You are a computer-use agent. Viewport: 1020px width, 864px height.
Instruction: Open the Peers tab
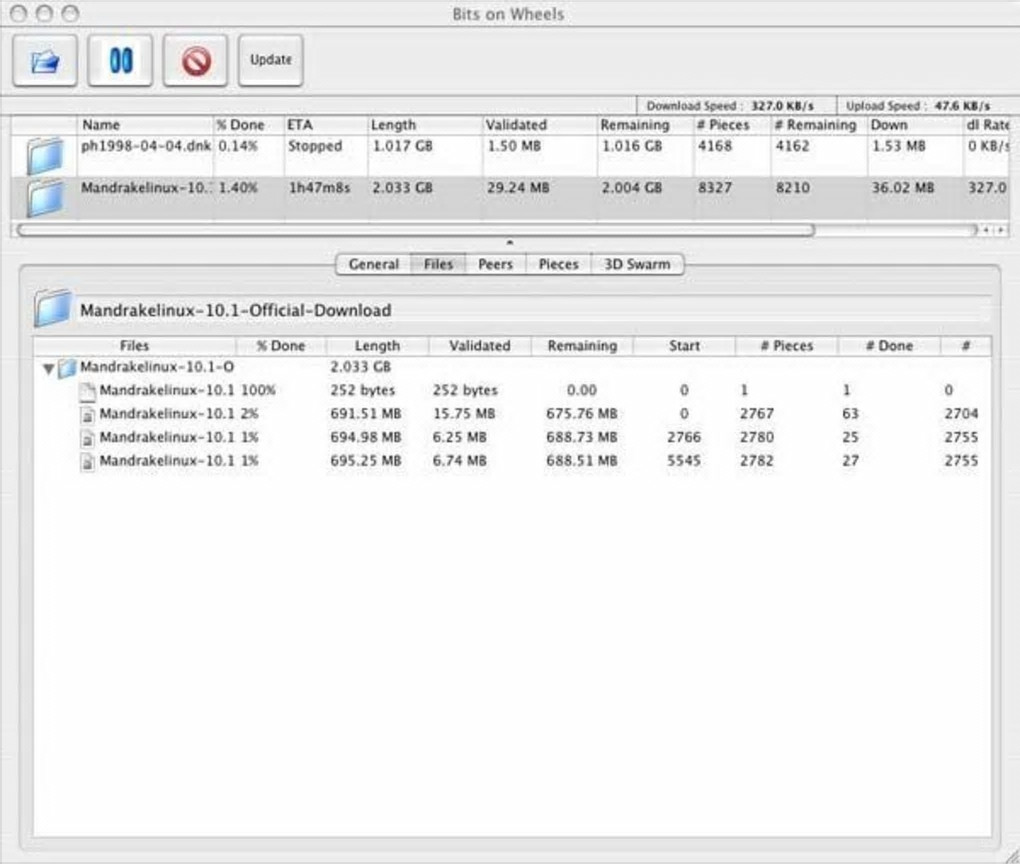click(x=495, y=264)
